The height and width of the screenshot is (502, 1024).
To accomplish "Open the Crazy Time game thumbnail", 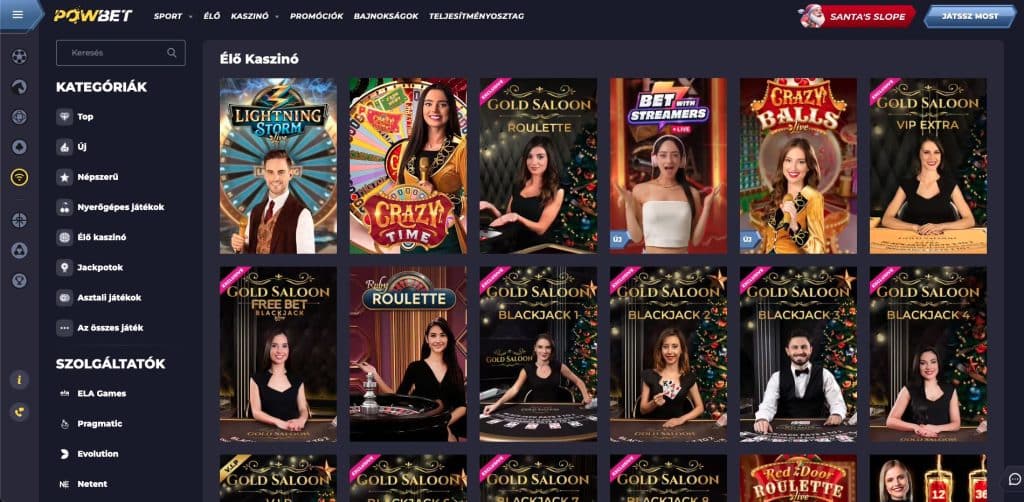I will coord(408,166).
